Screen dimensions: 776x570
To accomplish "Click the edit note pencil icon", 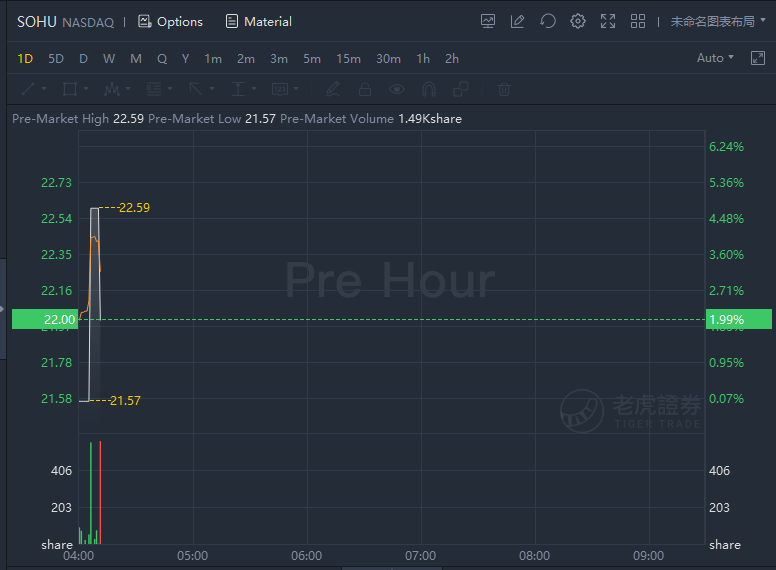I will (518, 21).
